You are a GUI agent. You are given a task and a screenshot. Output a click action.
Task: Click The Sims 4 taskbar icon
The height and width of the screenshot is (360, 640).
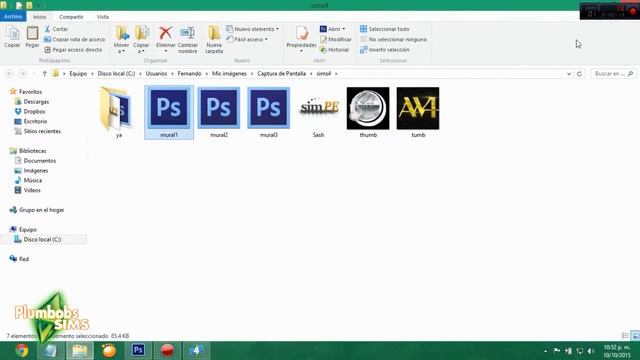pos(196,350)
